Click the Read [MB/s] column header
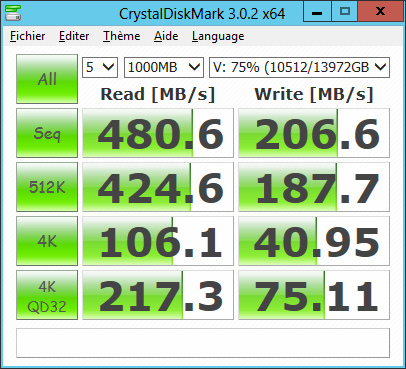The height and width of the screenshot is (369, 406). [158, 94]
